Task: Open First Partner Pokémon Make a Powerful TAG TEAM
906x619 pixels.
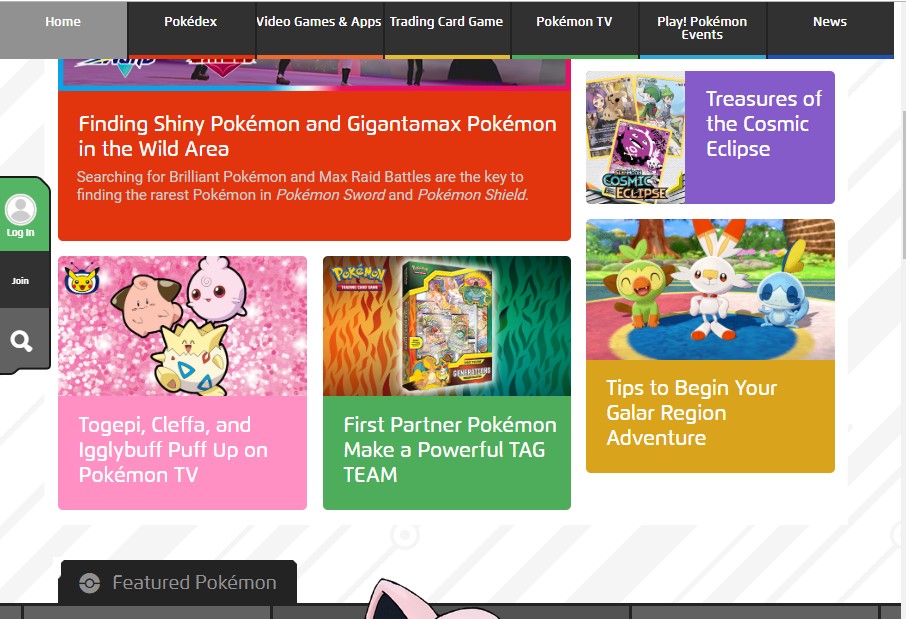Action: pos(450,450)
